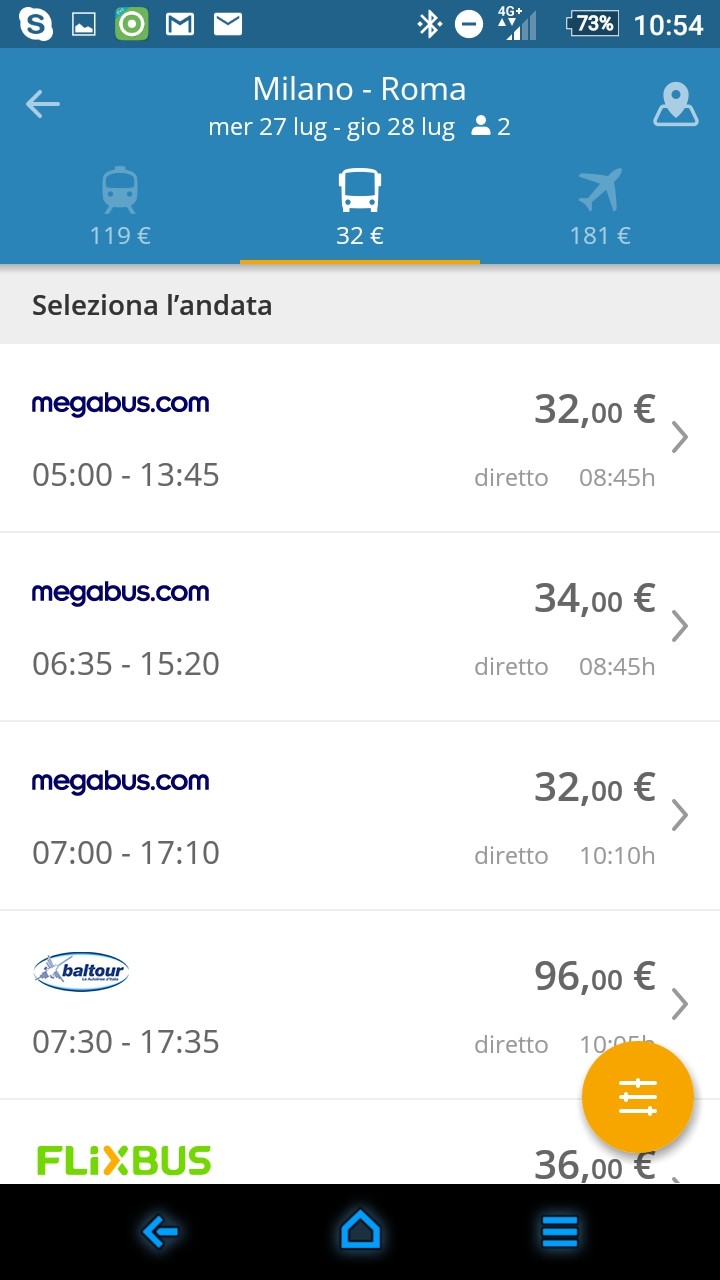Viewport: 720px width, 1280px height.
Task: Open the orange filter settings button
Action: 638,1097
